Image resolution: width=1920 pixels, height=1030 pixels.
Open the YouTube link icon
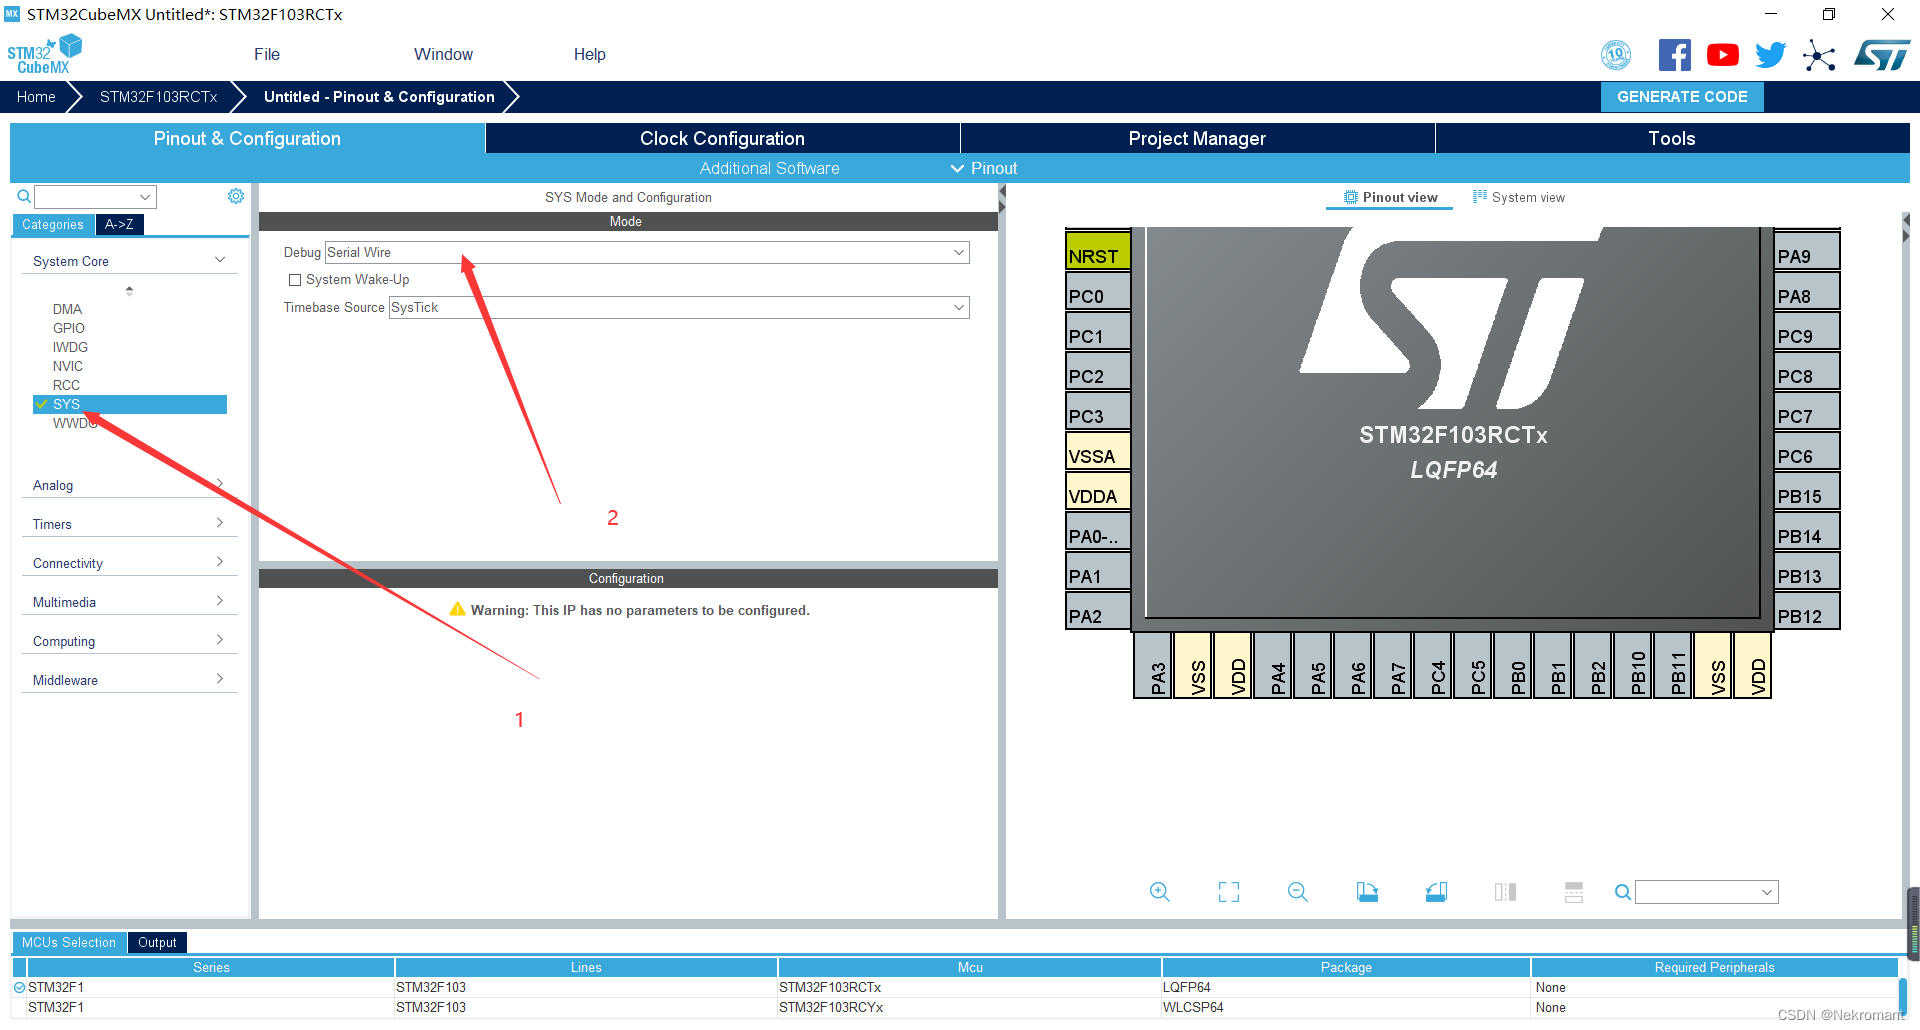1722,55
